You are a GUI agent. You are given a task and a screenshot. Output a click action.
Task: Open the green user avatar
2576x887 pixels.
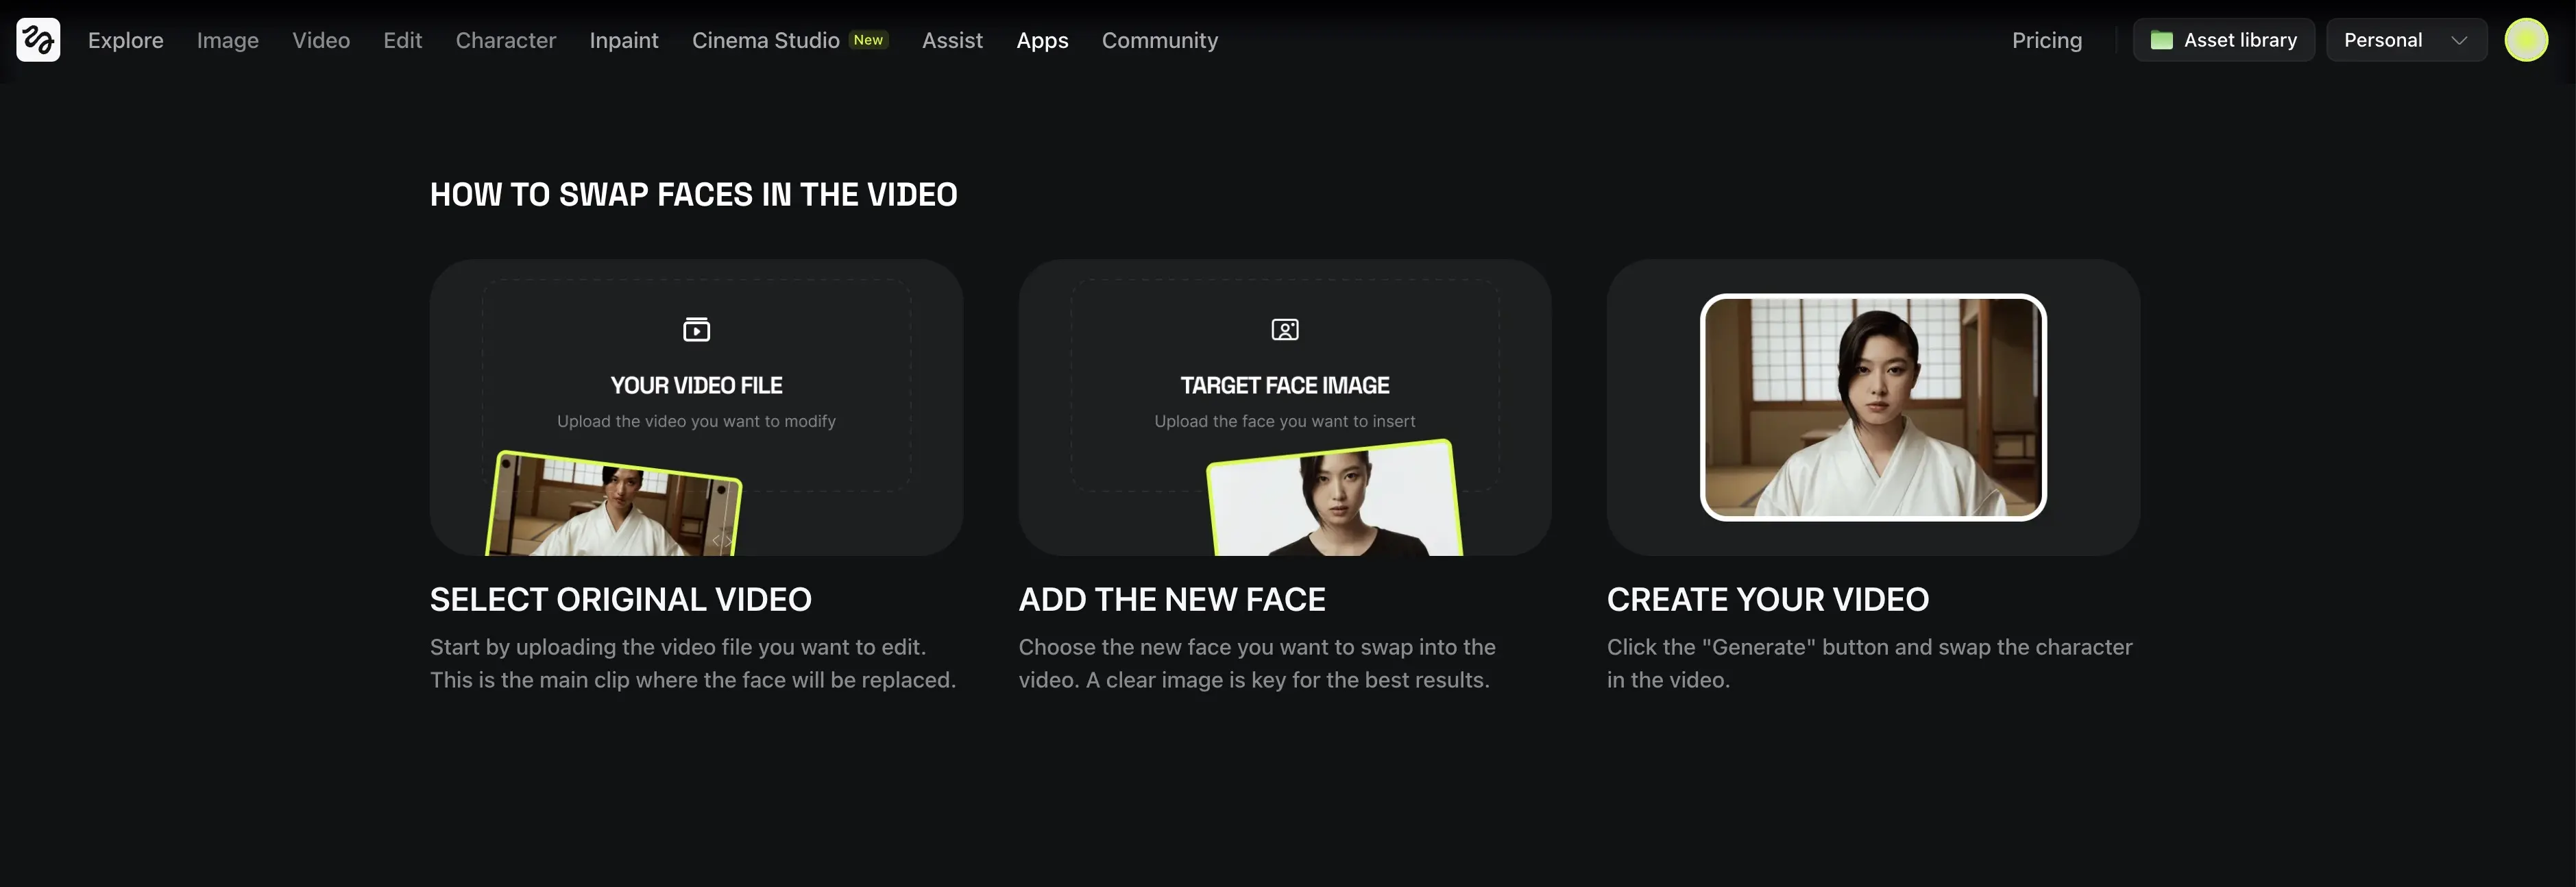point(2525,40)
